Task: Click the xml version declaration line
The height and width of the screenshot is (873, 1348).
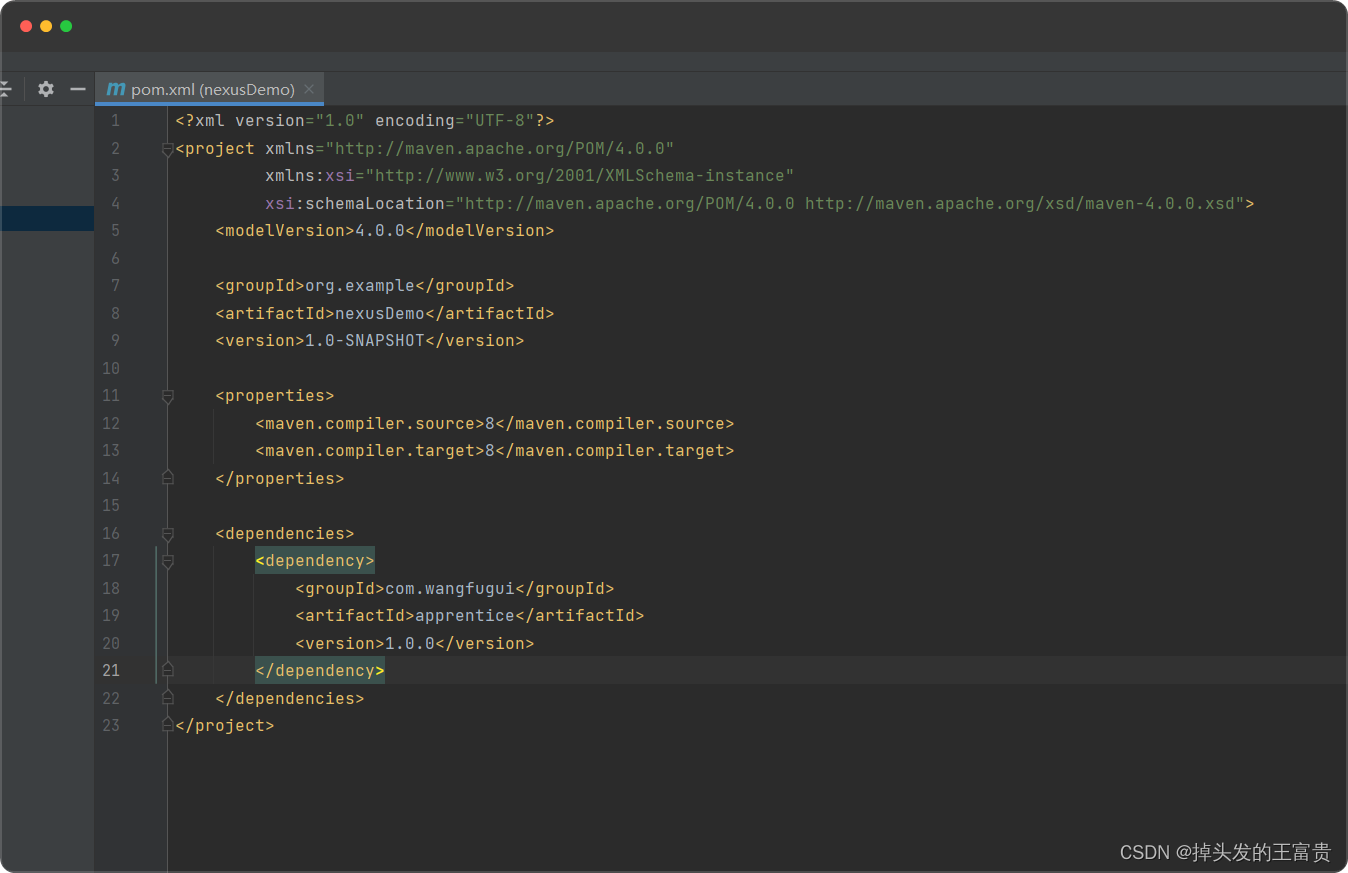Action: [365, 121]
